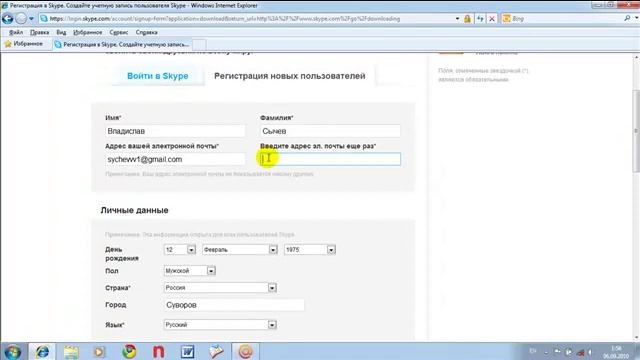640x360 pixels.
Task: Open the birth month dropdown Февраль
Action: [x=240, y=249]
